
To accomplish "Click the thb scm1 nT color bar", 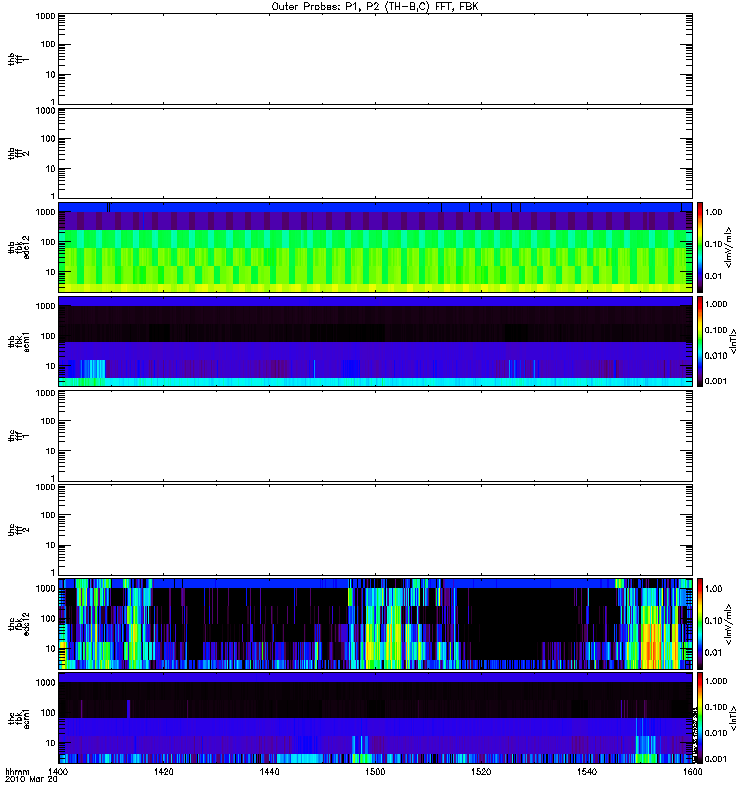I will tap(700, 341).
